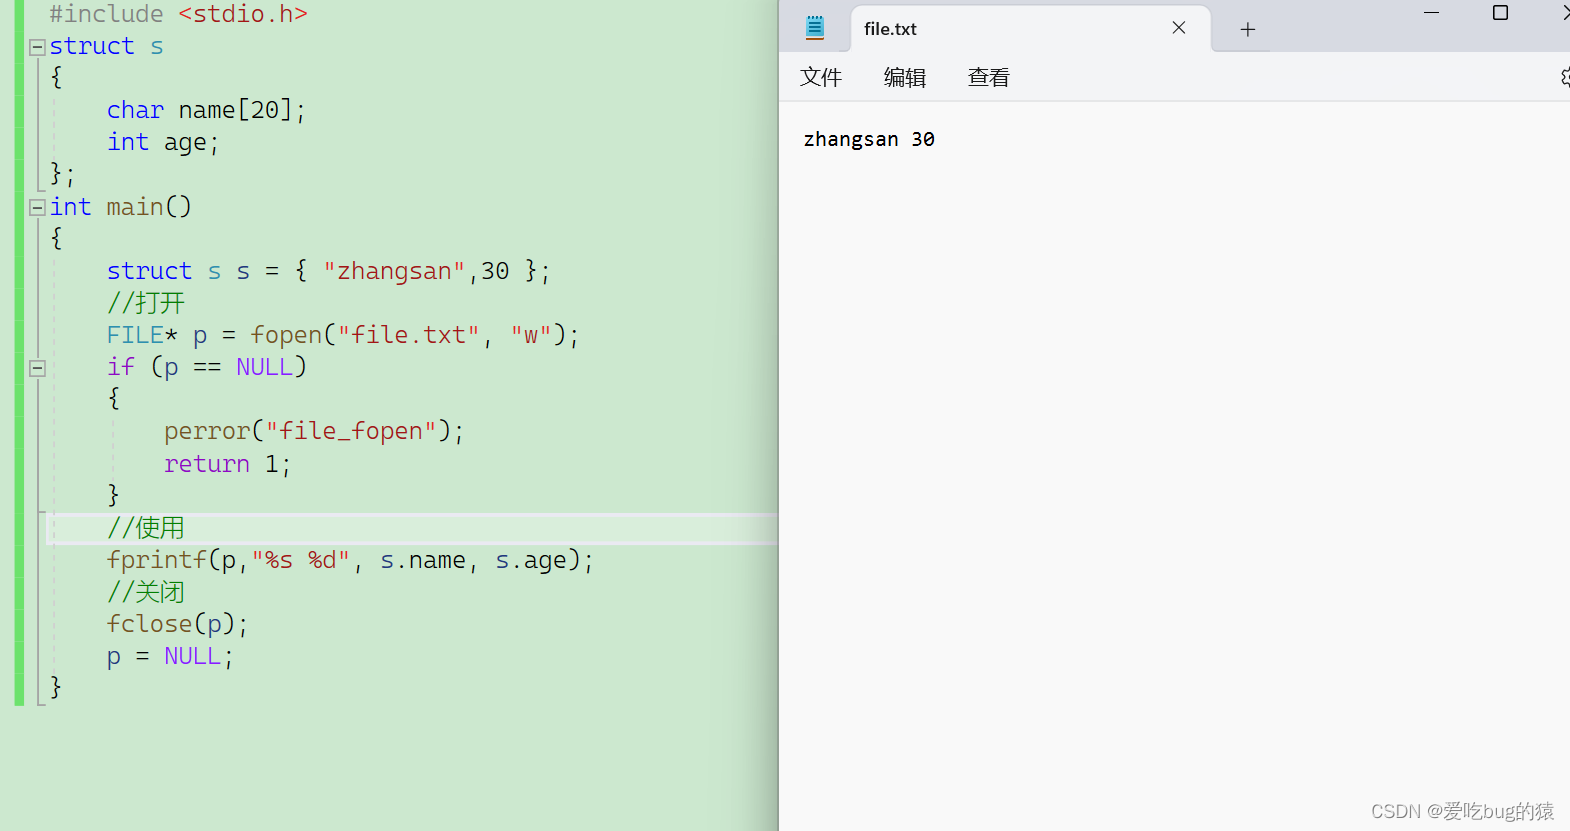Viewport: 1570px width, 831px height.
Task: Click the #include <stdio.h> line
Action: tap(178, 14)
